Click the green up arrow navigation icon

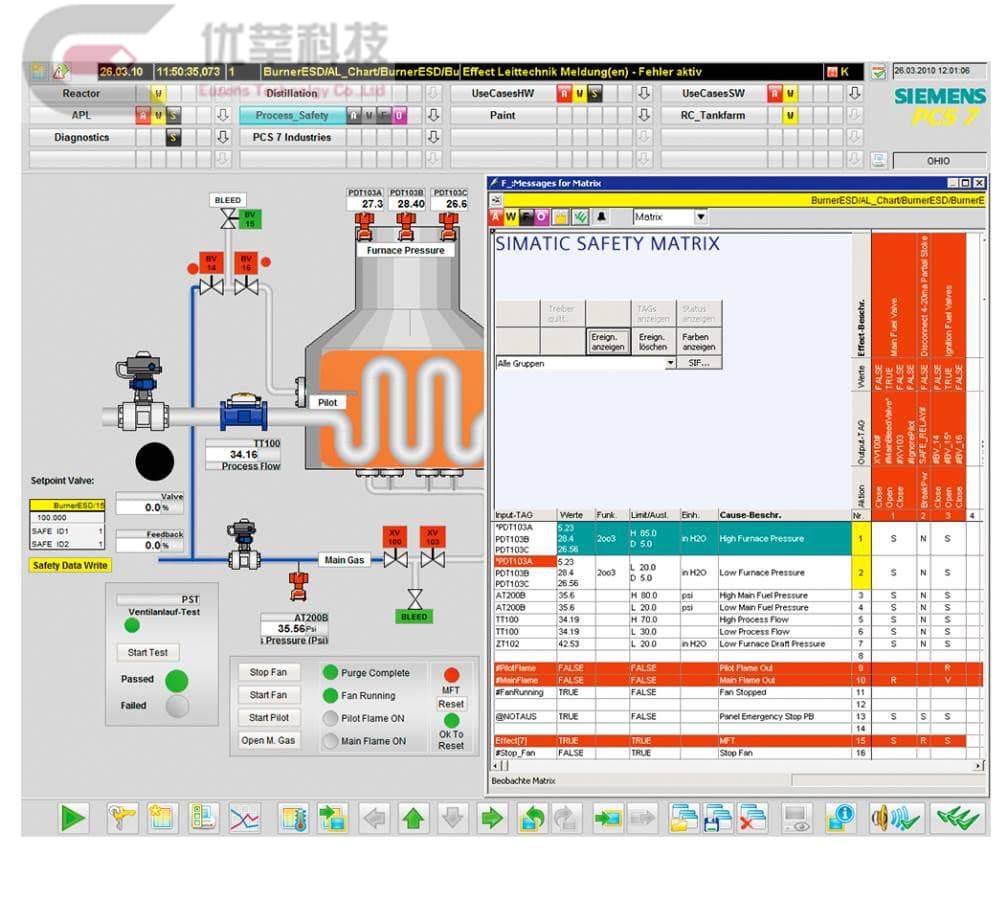[x=412, y=819]
